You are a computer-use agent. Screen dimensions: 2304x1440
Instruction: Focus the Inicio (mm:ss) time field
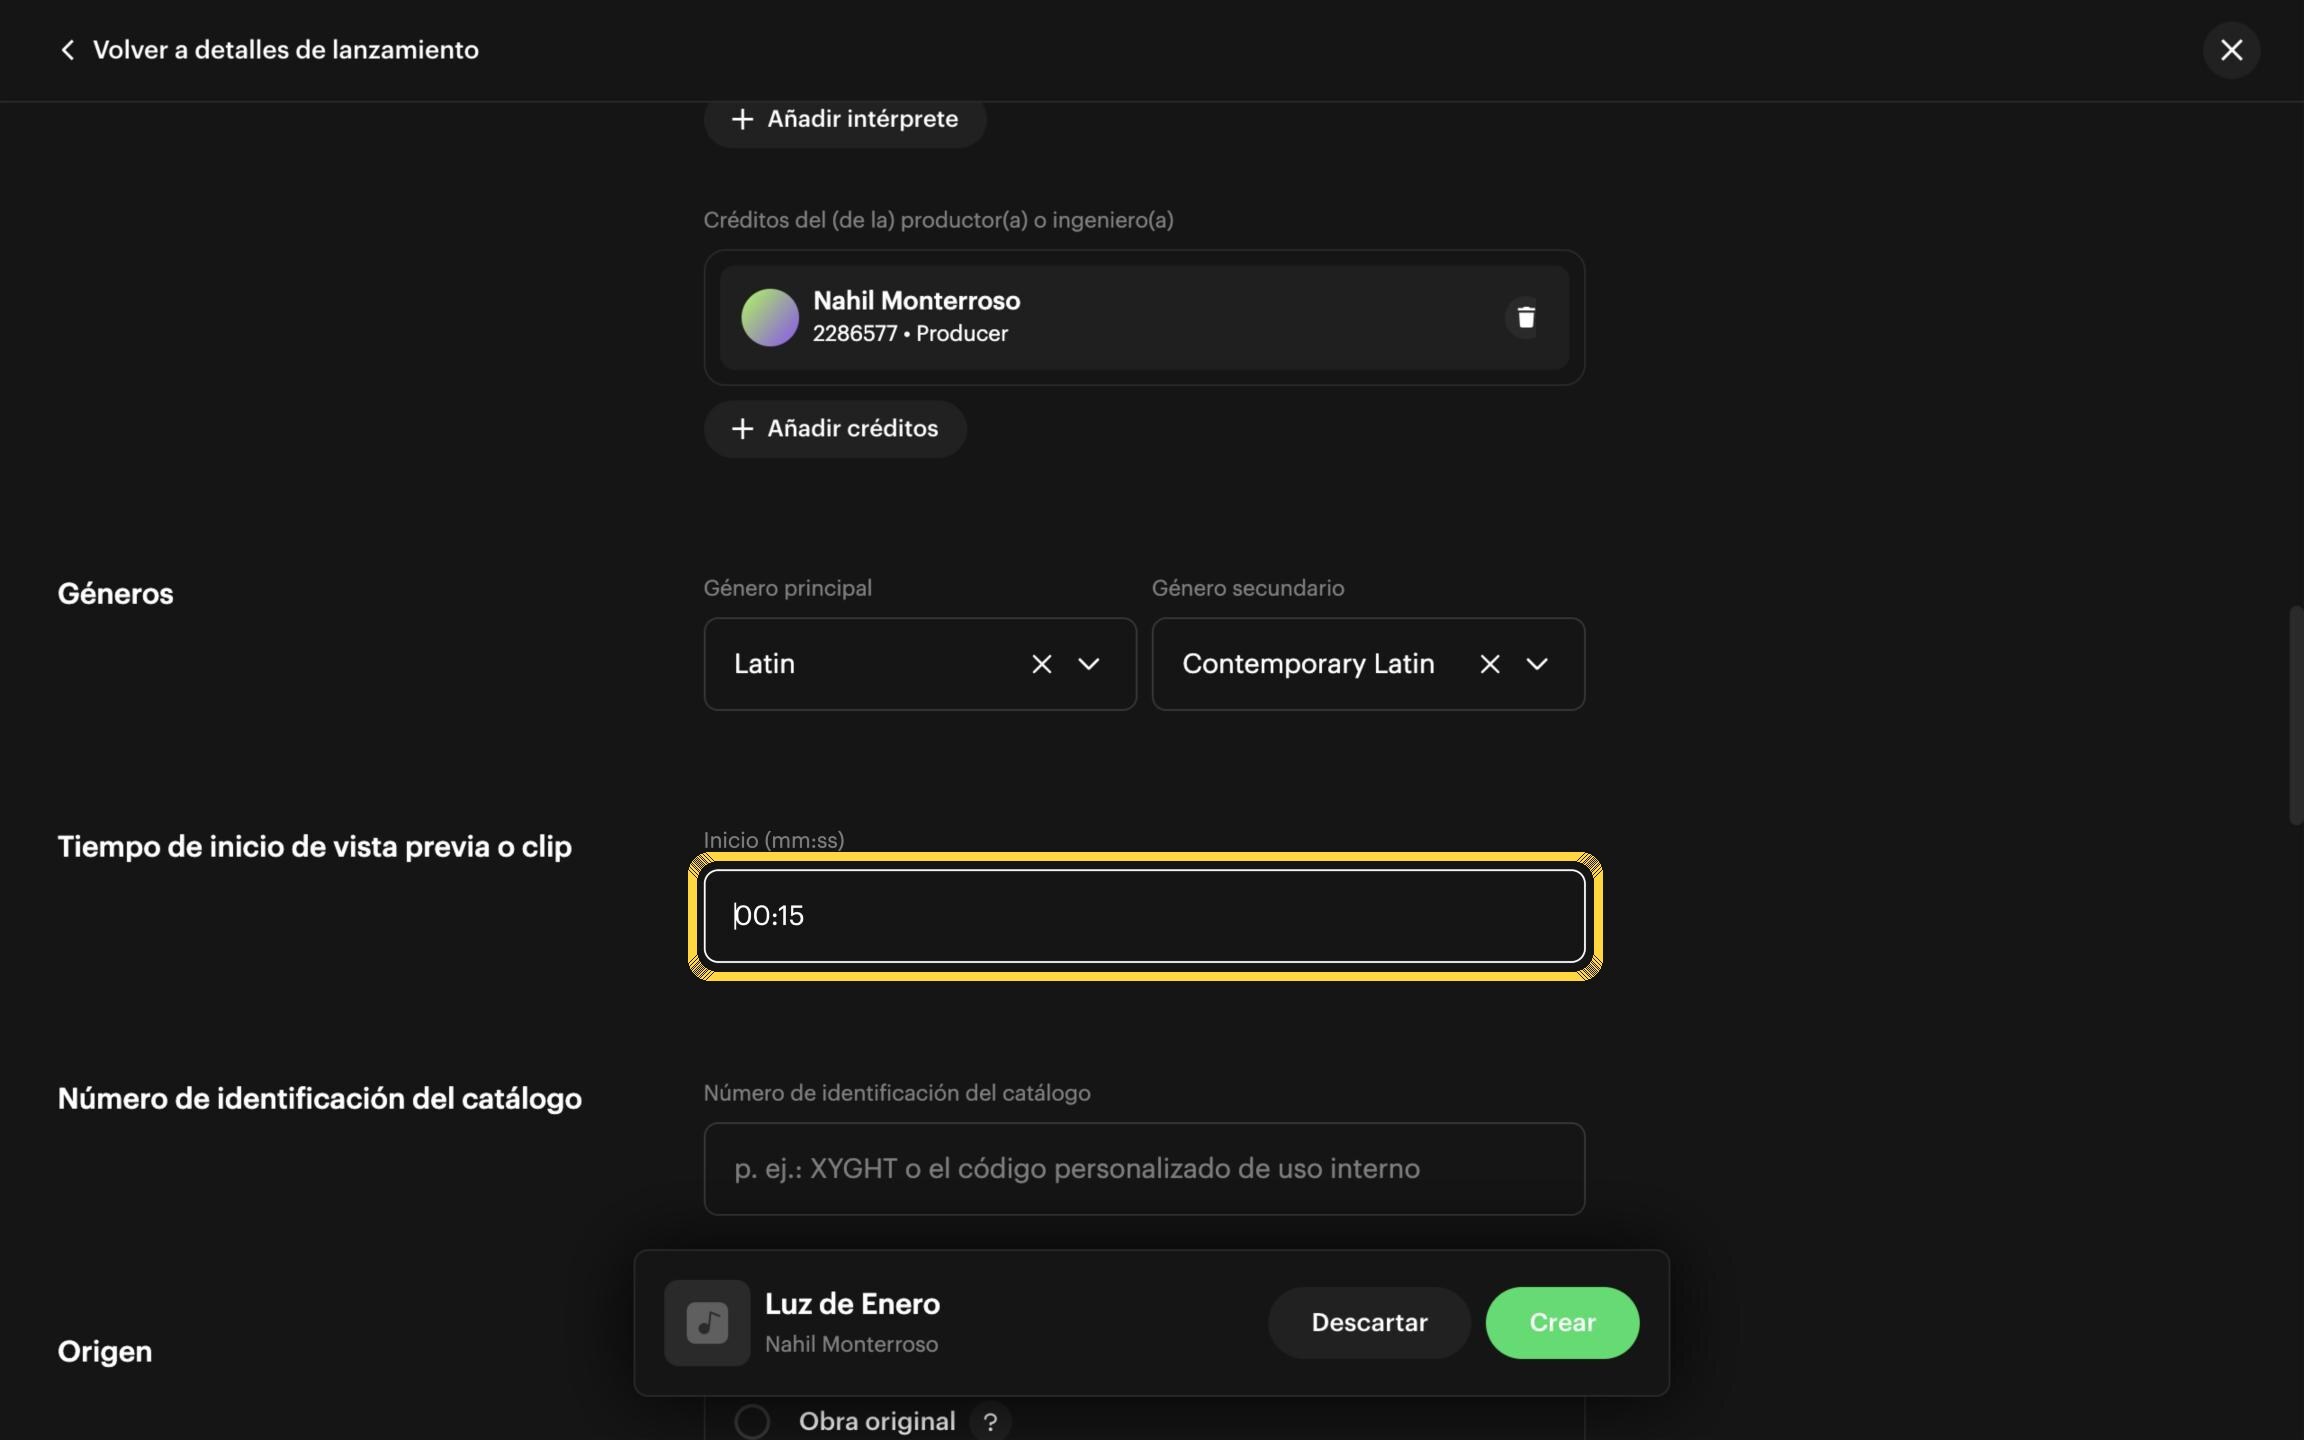[1144, 916]
